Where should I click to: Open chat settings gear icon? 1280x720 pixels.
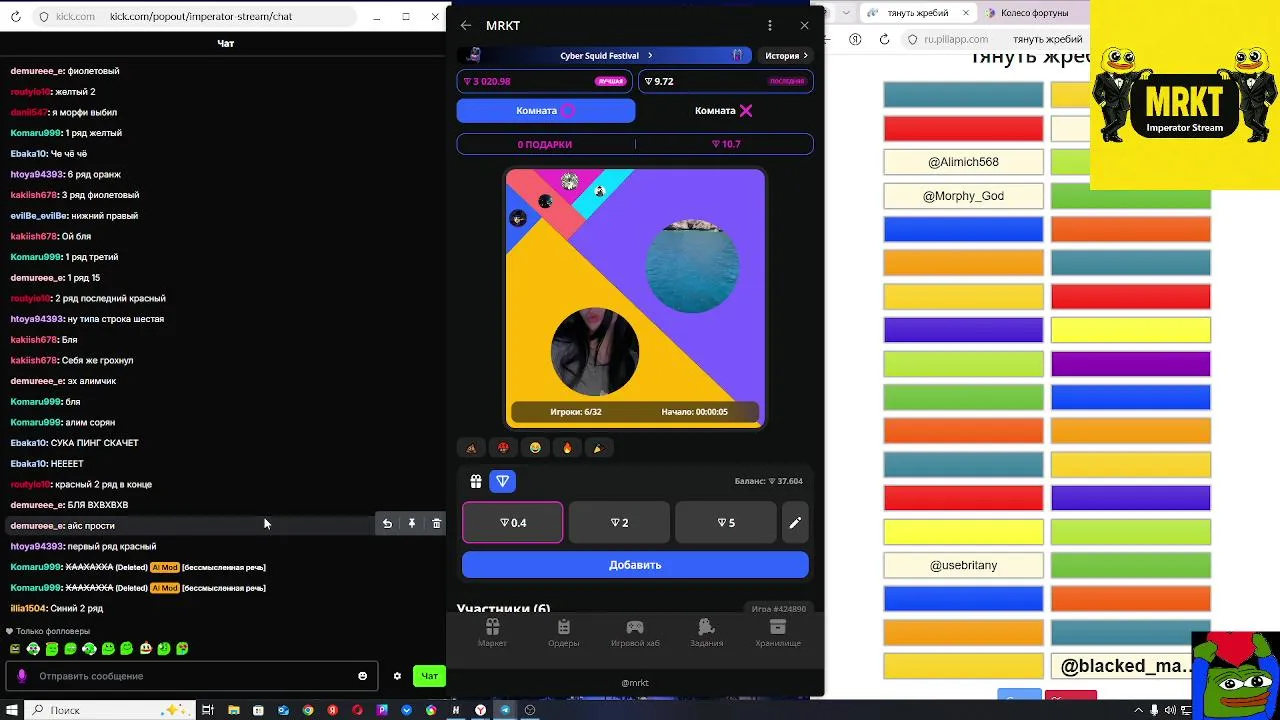click(397, 676)
